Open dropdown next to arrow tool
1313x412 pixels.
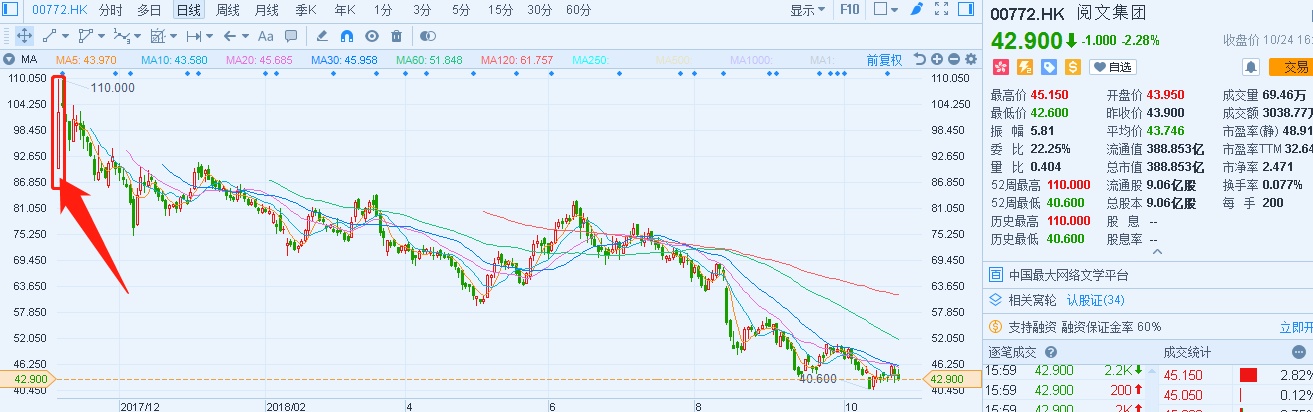pyautogui.click(x=245, y=36)
